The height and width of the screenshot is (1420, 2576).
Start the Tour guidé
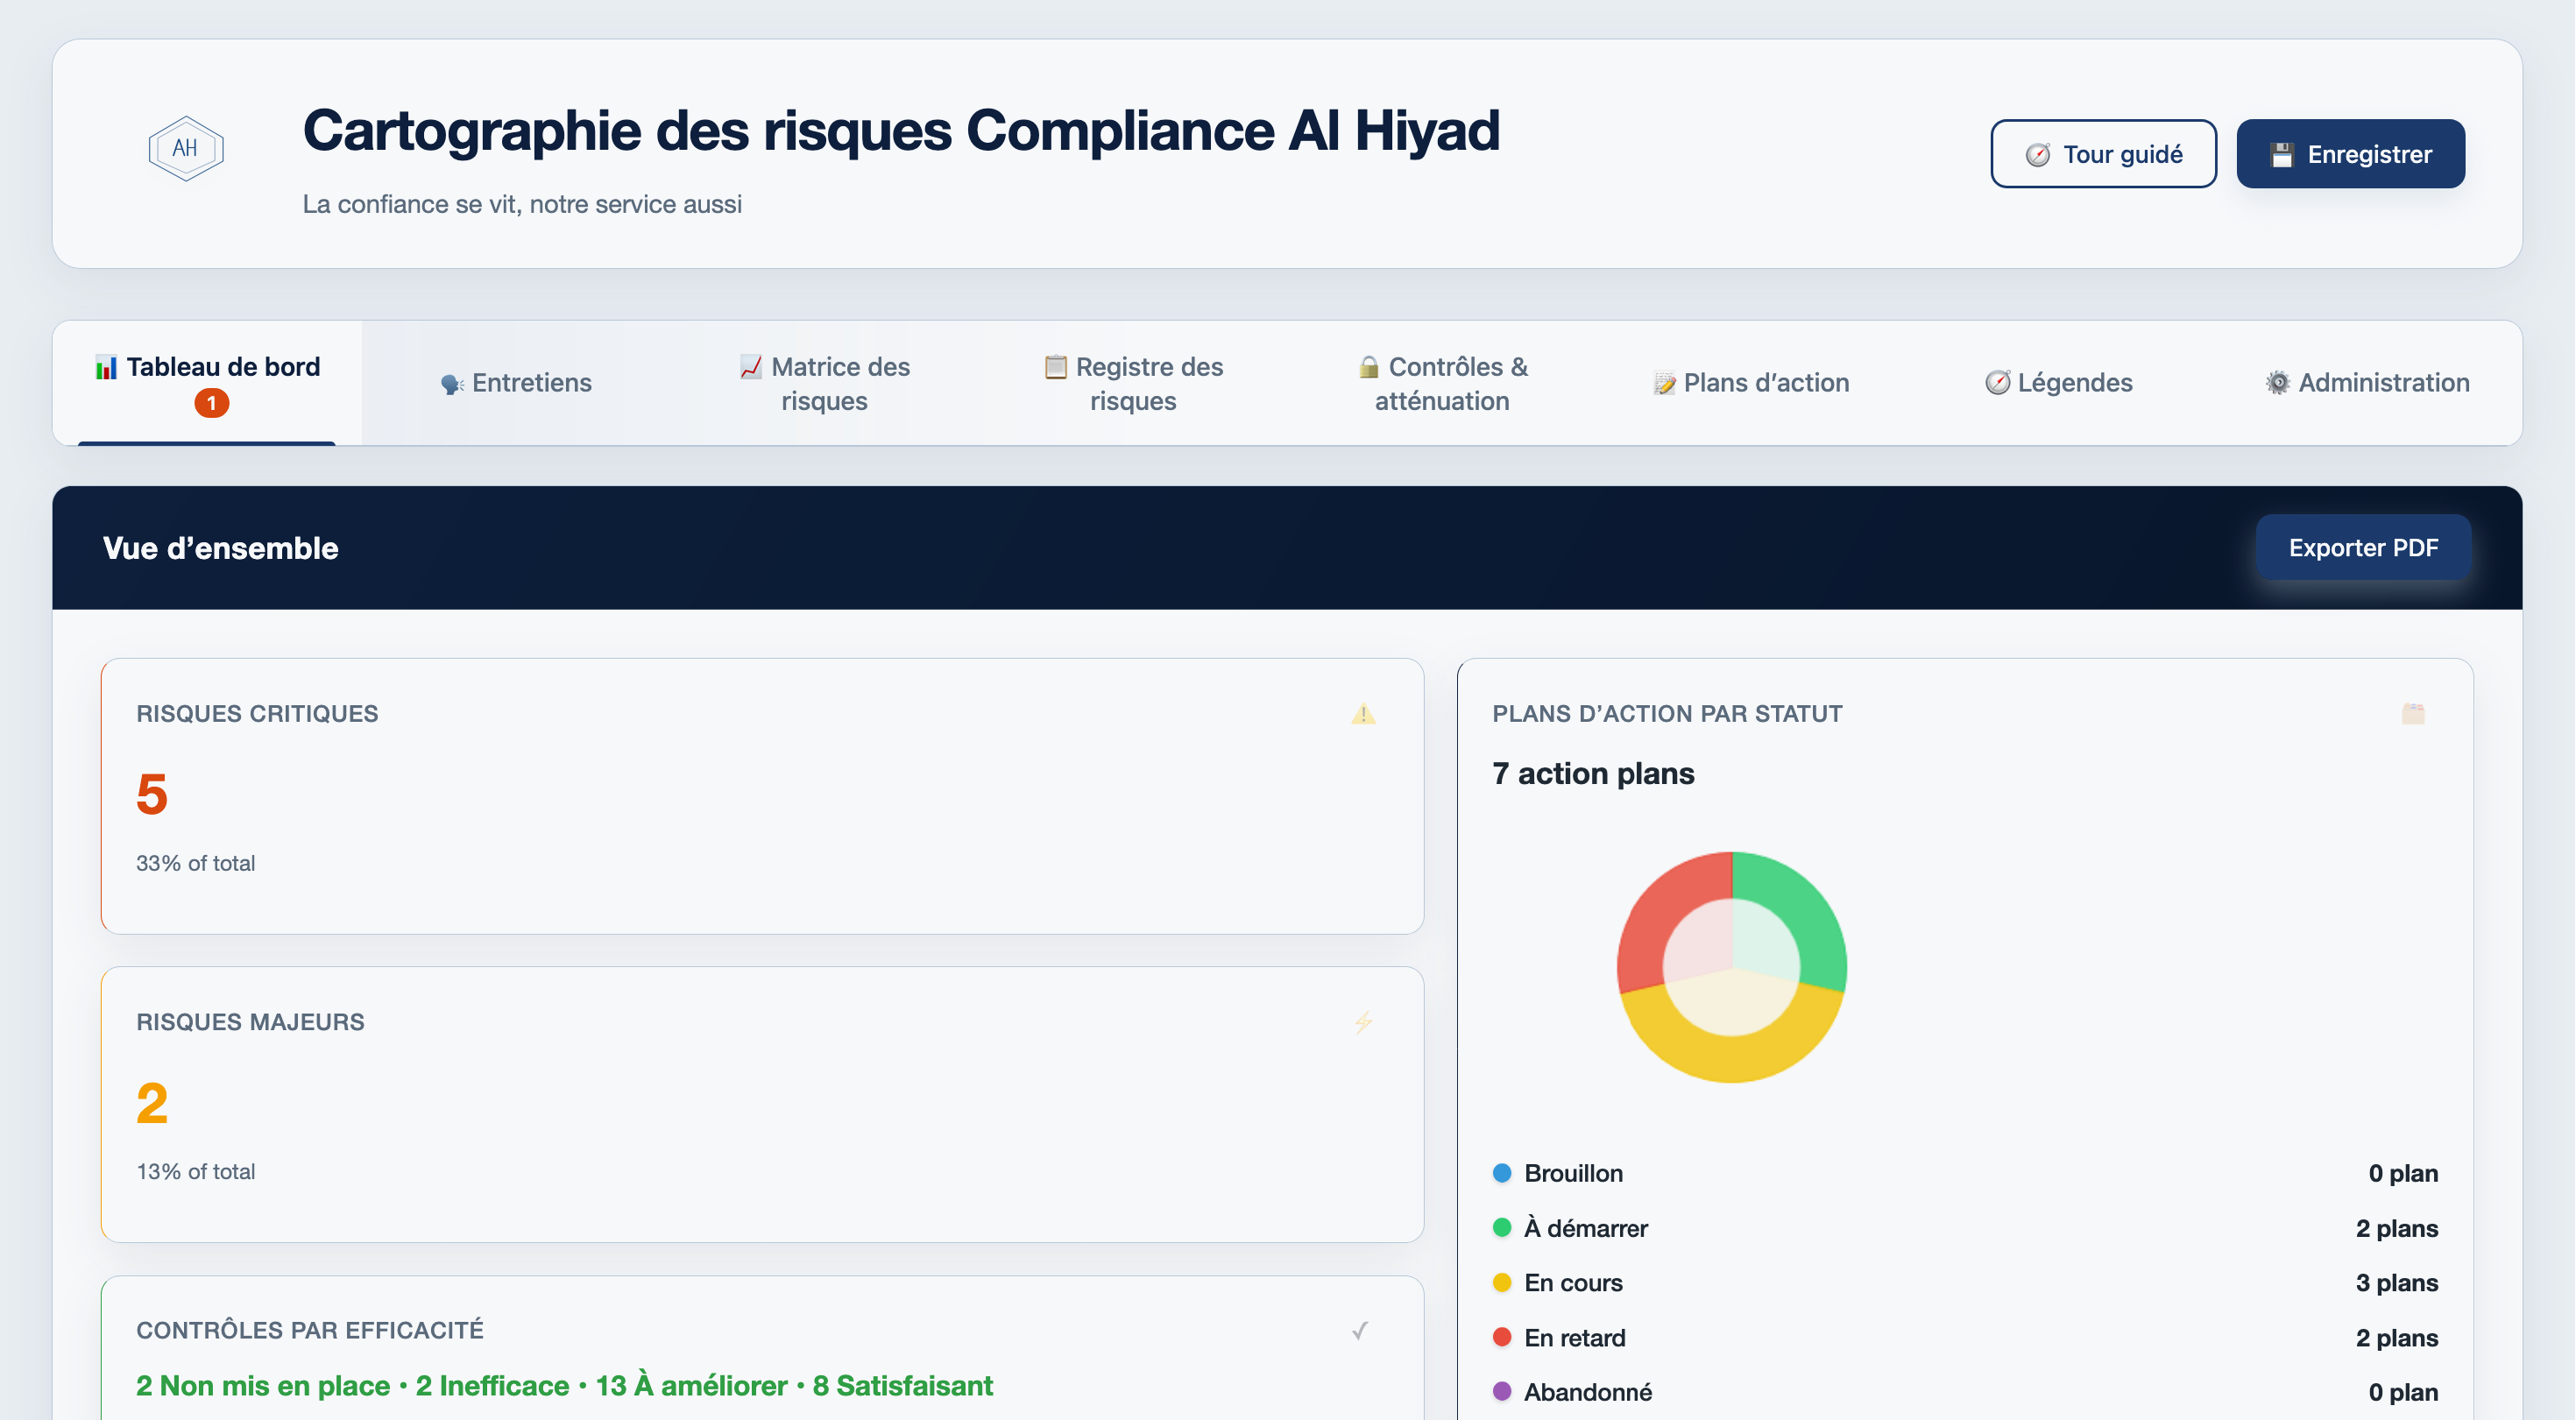[x=2103, y=154]
